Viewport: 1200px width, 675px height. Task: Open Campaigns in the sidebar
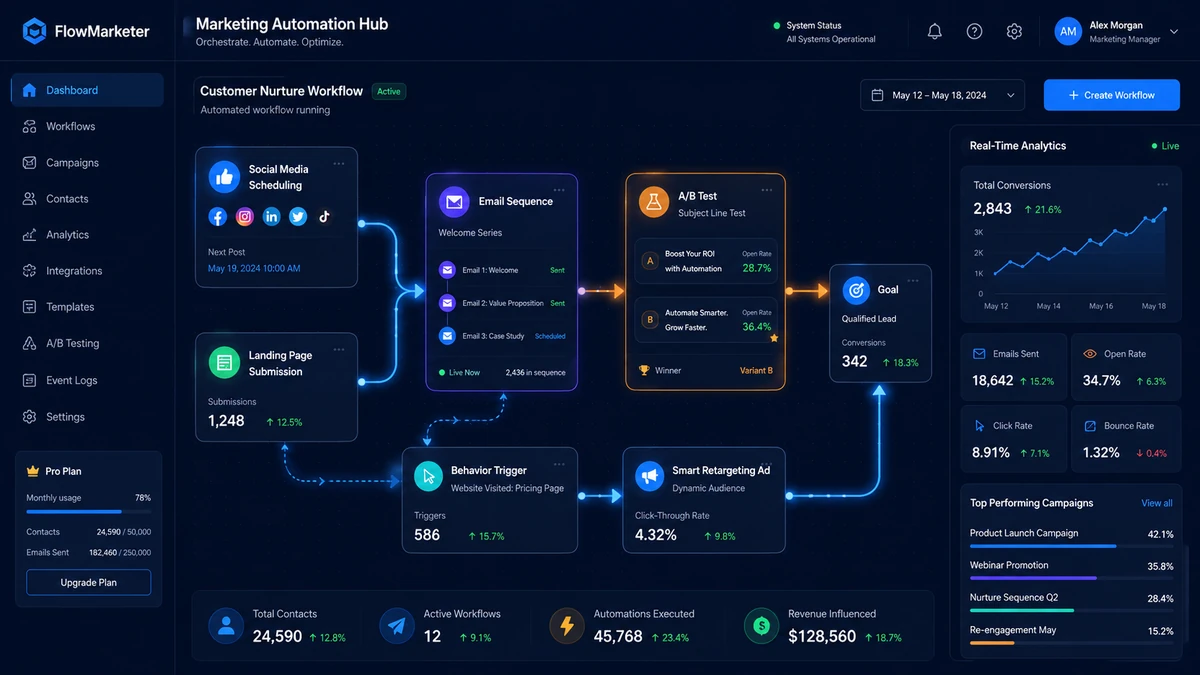tap(87, 162)
